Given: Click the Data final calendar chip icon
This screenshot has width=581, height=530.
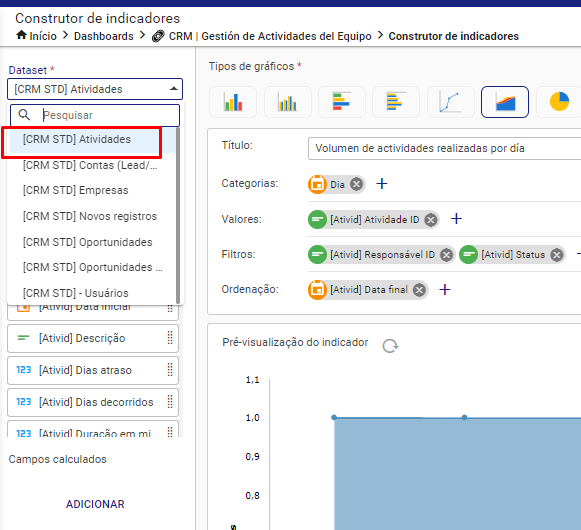Looking at the screenshot, I should 317,290.
